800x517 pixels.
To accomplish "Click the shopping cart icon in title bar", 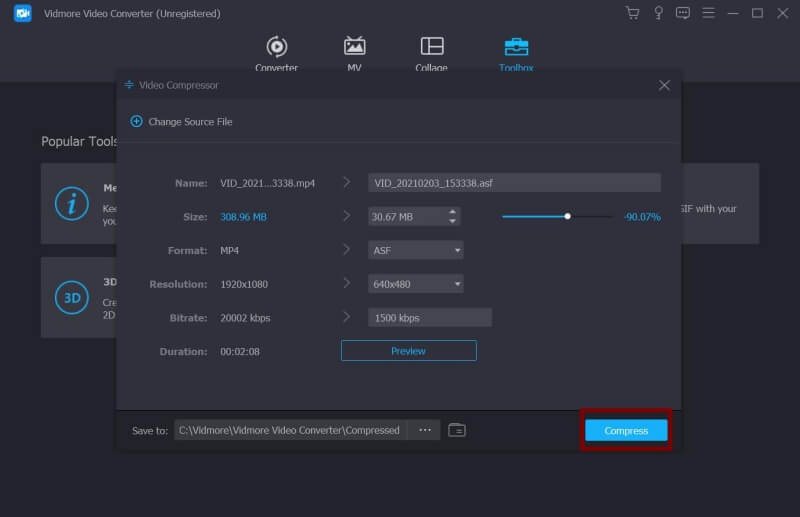I will click(632, 13).
